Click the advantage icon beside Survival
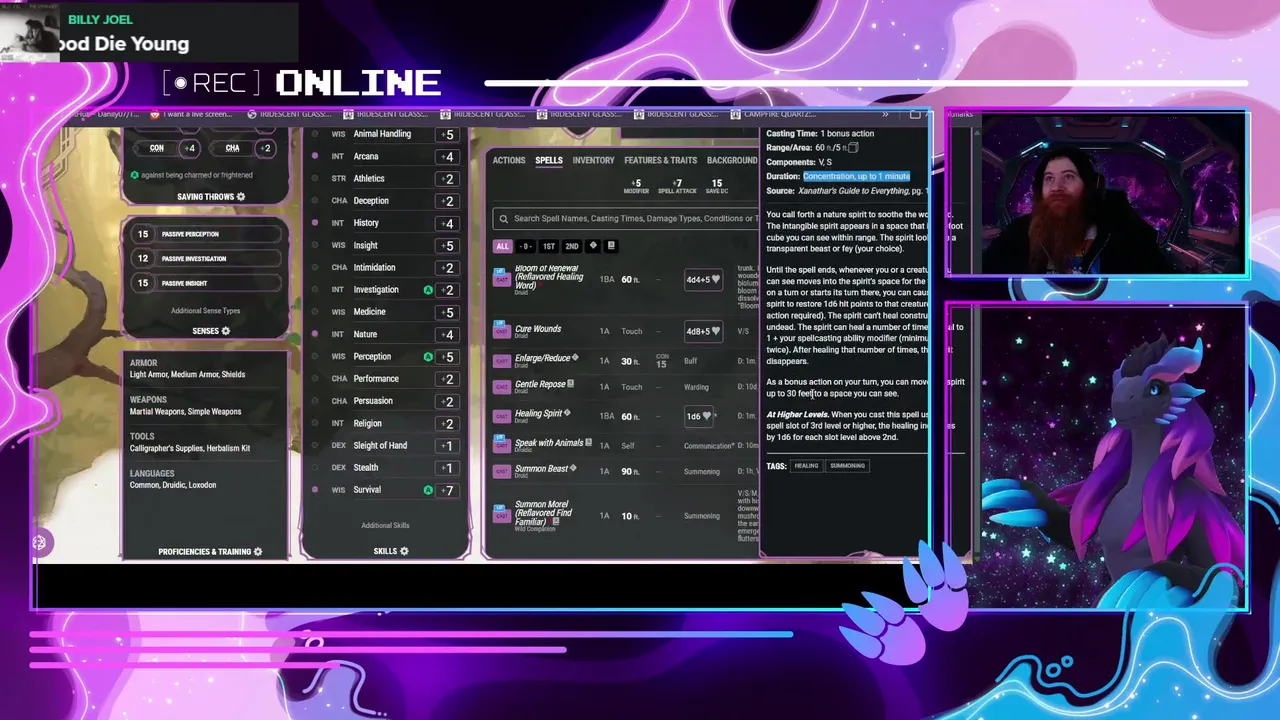The height and width of the screenshot is (720, 1280). click(428, 490)
